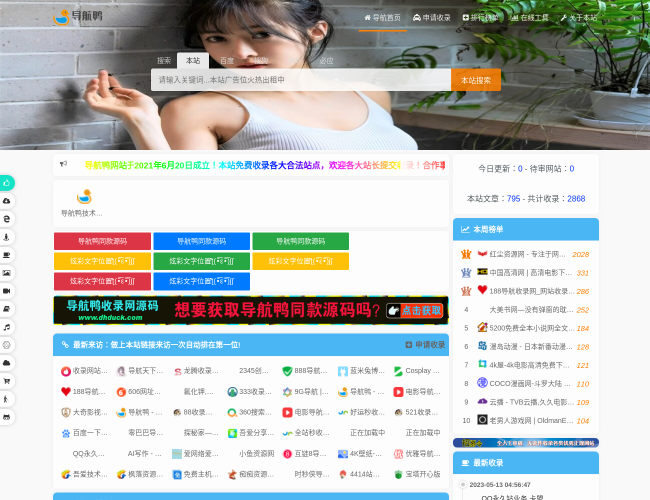
Task: Switch to the 百度 search tab
Action: [227, 61]
